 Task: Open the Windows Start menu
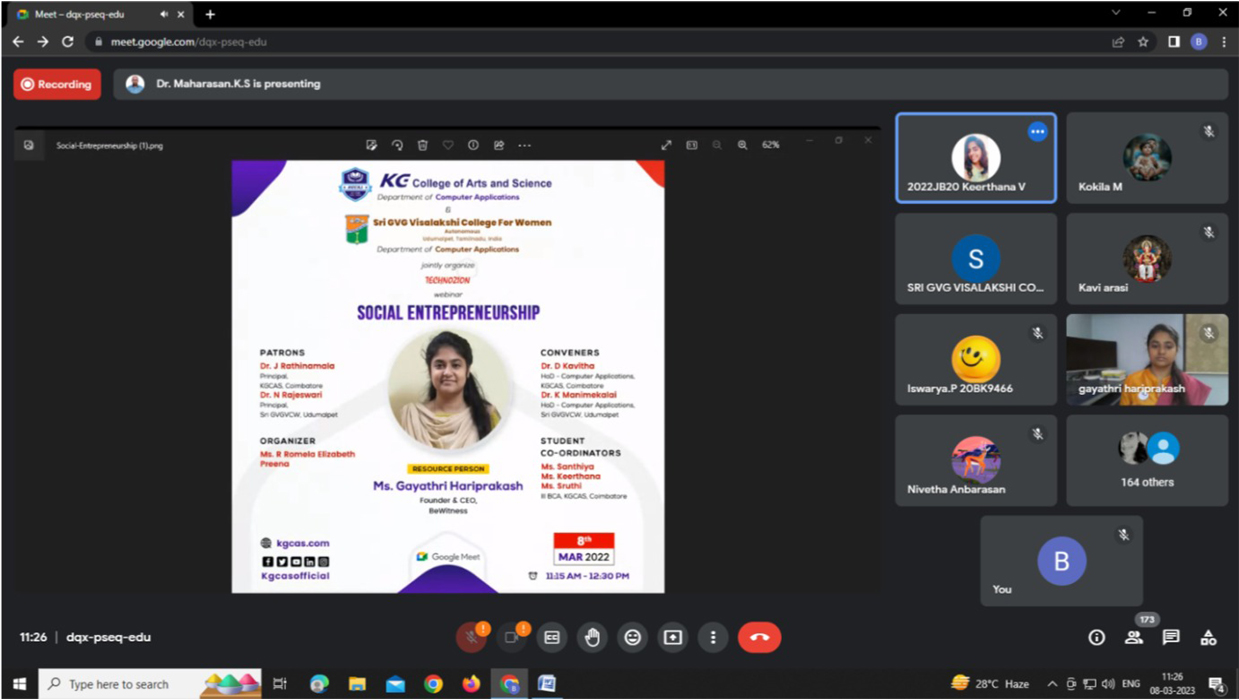click(x=18, y=684)
